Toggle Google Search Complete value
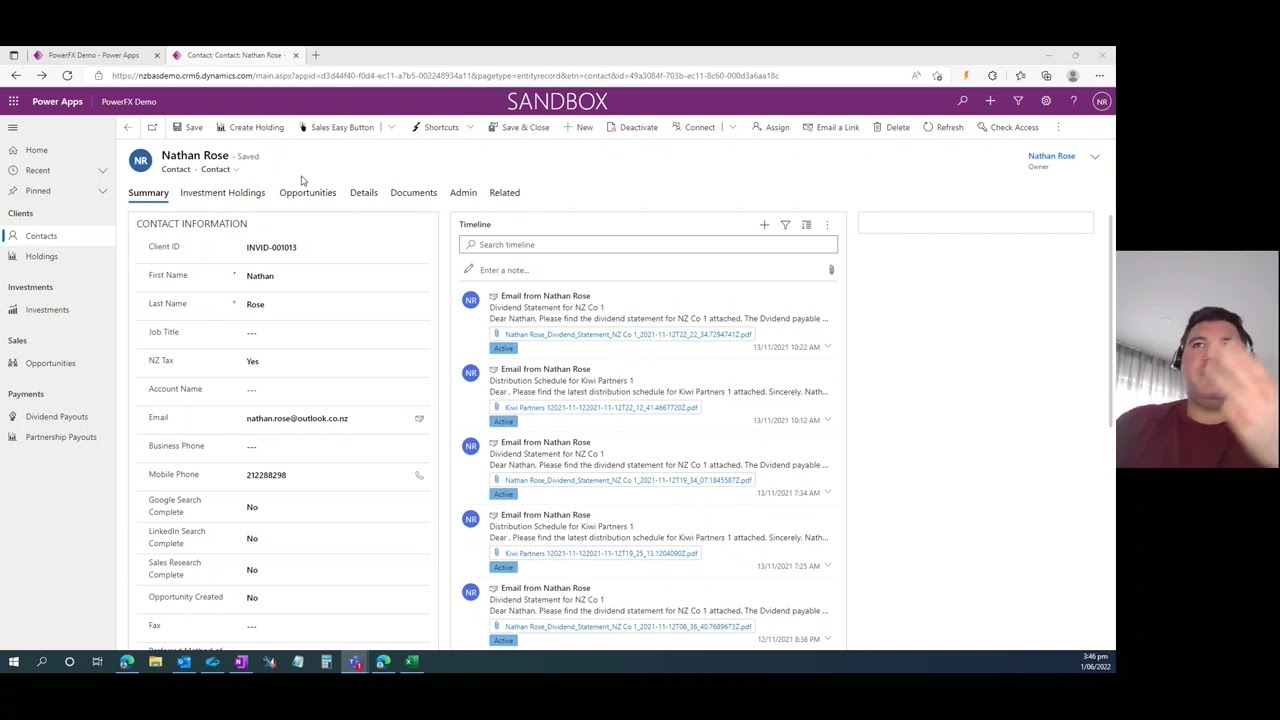This screenshot has width=1280, height=720. point(252,507)
